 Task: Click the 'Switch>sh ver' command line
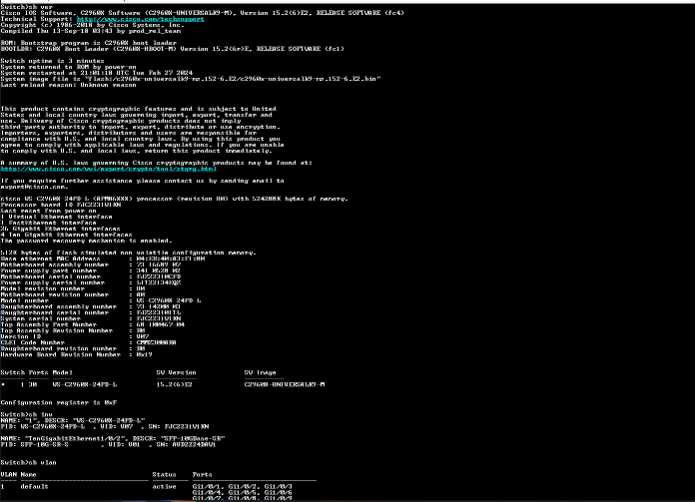tap(27, 7)
